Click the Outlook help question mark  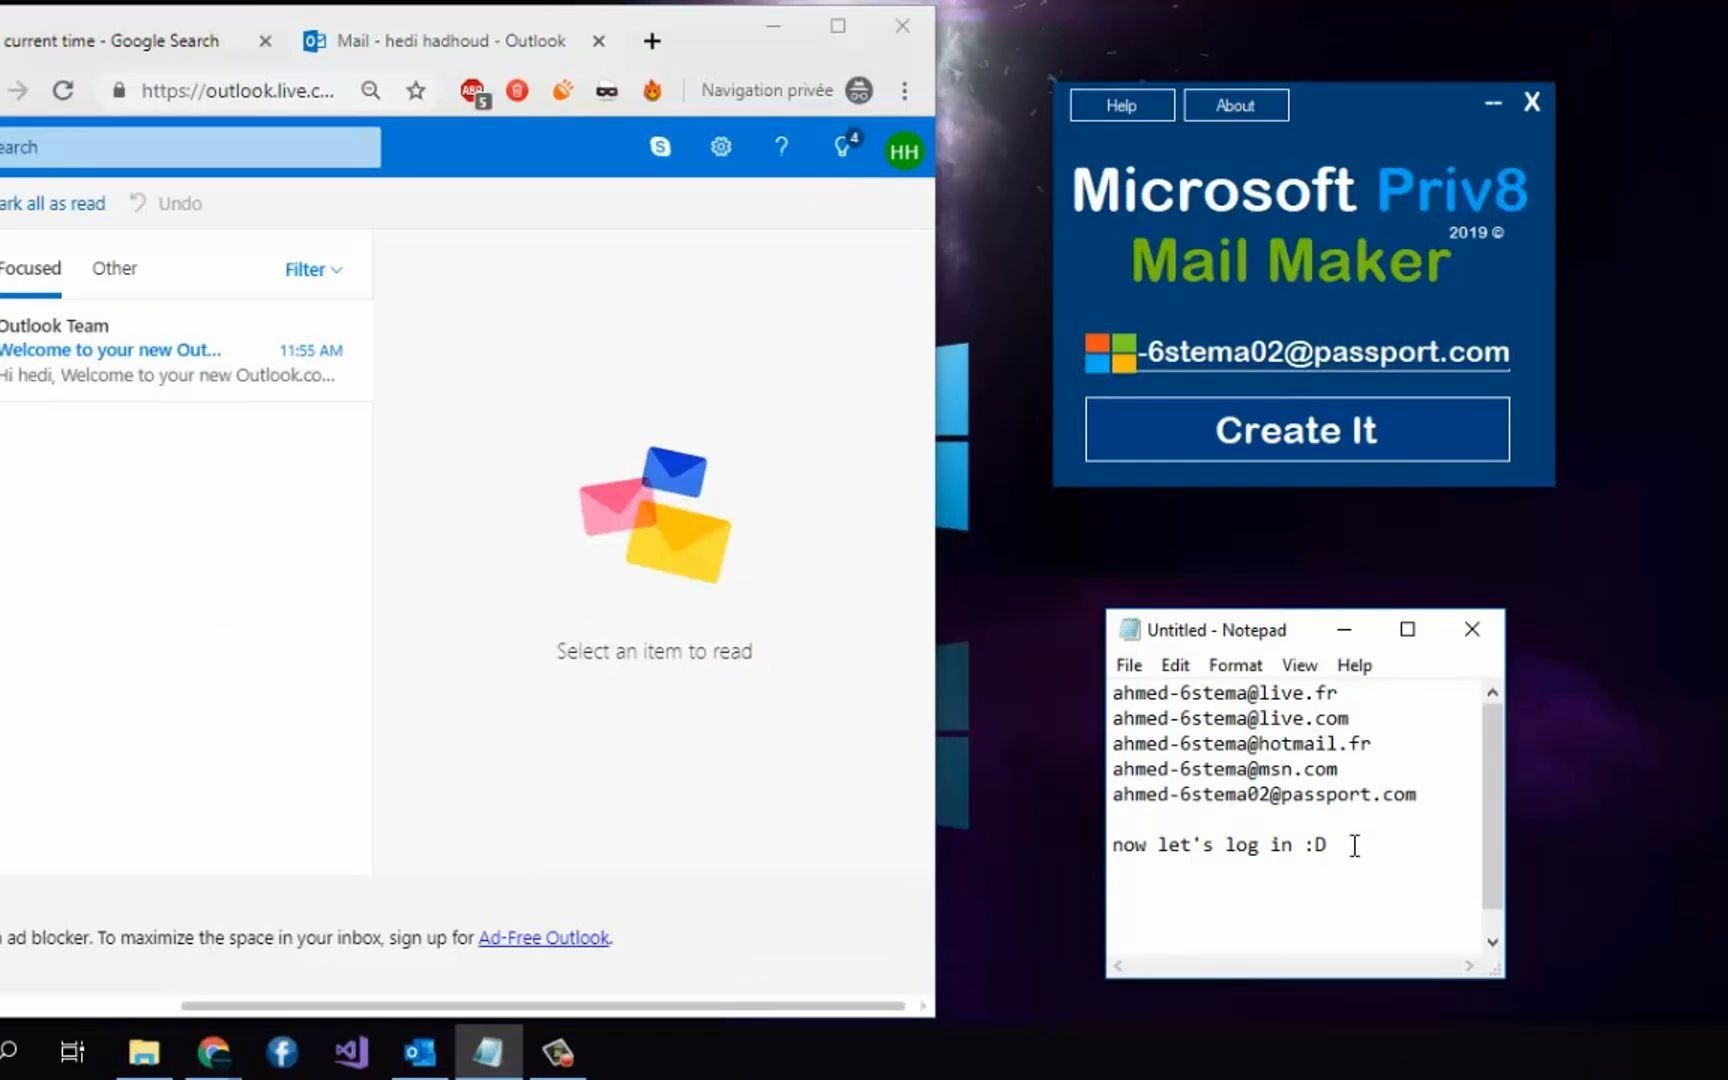[x=781, y=147]
